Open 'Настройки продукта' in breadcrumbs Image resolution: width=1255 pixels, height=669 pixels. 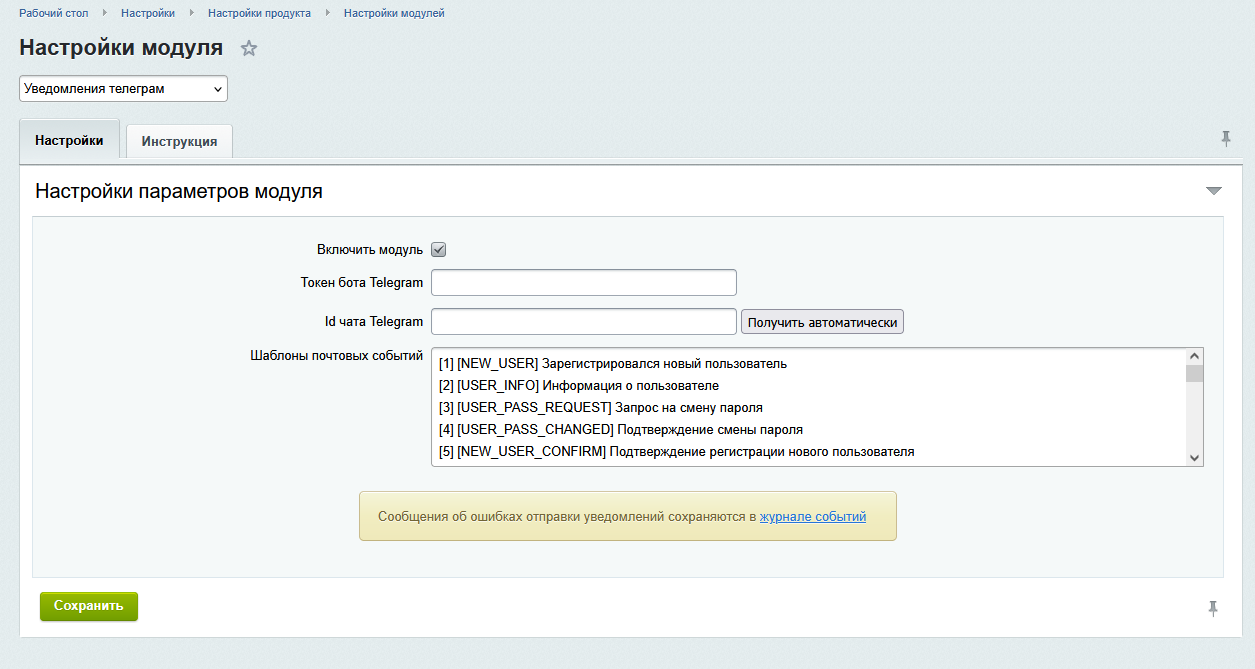click(x=259, y=13)
